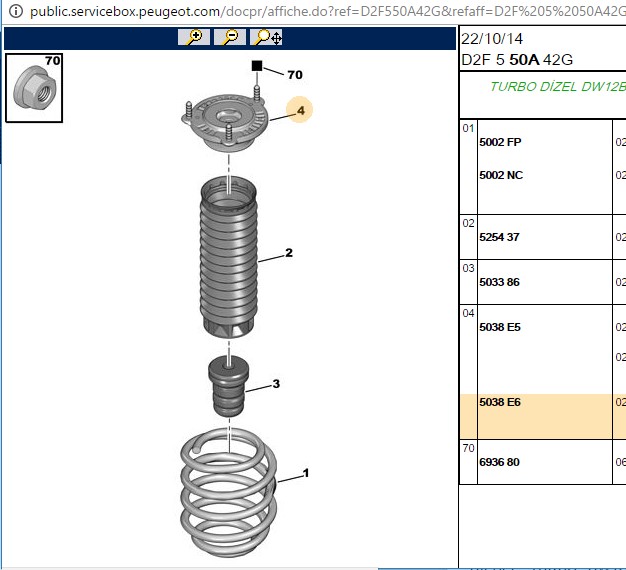Click callout number 70 near the black square

tap(295, 75)
